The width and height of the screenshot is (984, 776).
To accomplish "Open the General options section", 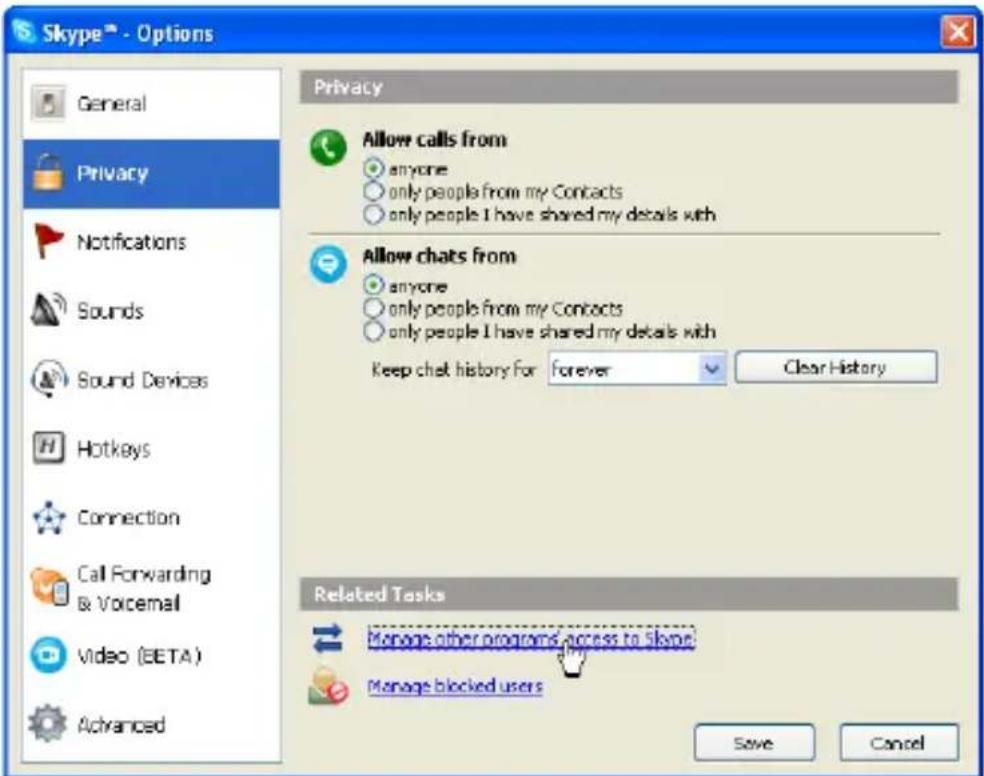I will pyautogui.click(x=151, y=104).
